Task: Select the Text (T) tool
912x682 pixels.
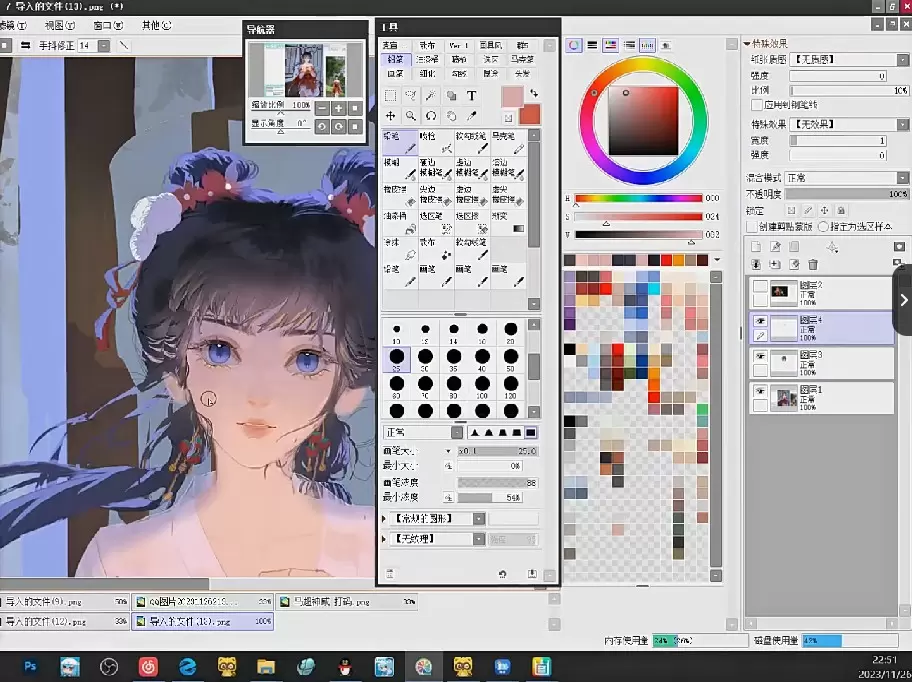Action: (x=472, y=96)
